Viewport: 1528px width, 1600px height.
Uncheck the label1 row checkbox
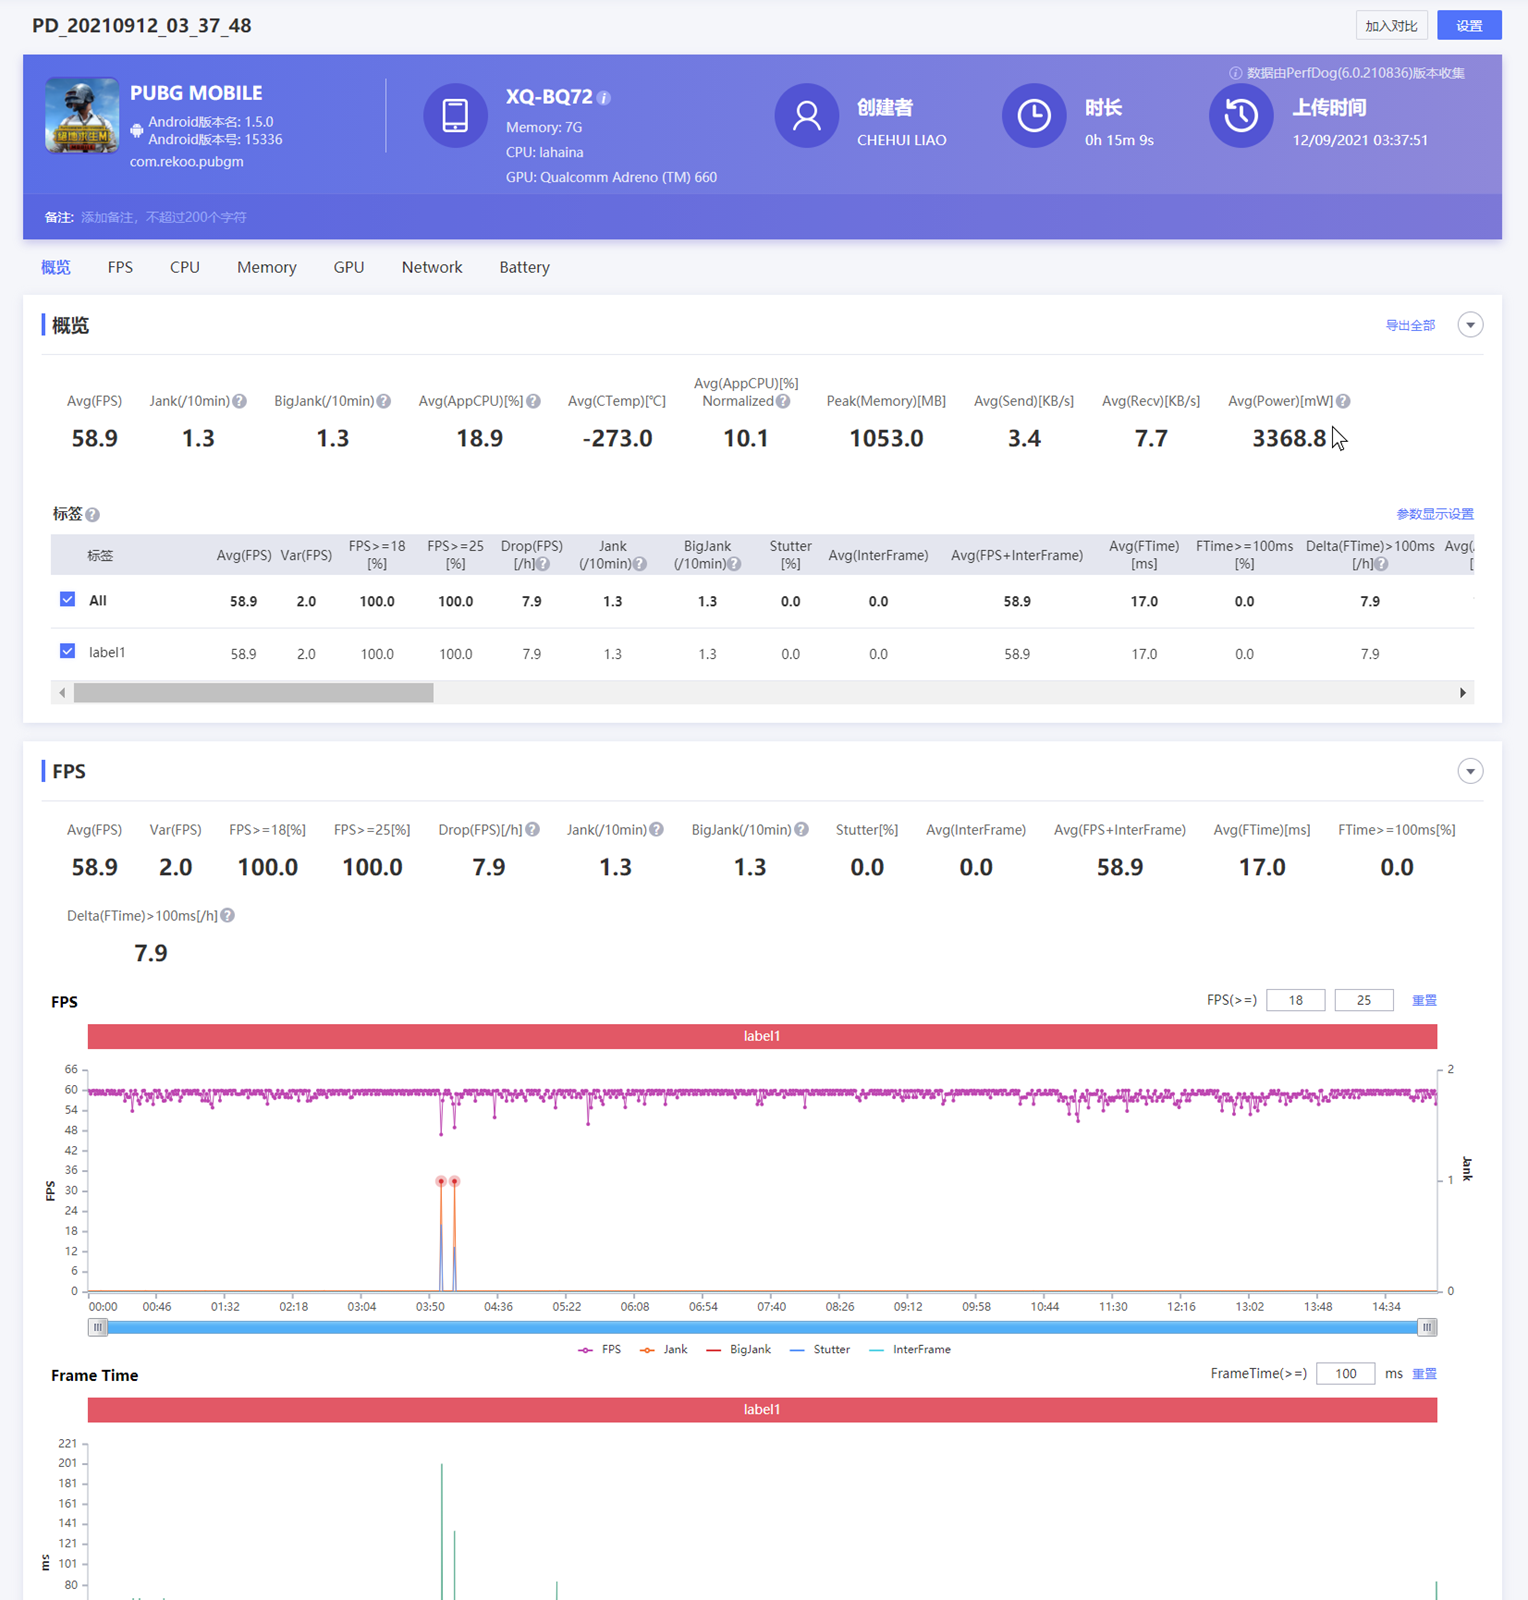click(68, 652)
